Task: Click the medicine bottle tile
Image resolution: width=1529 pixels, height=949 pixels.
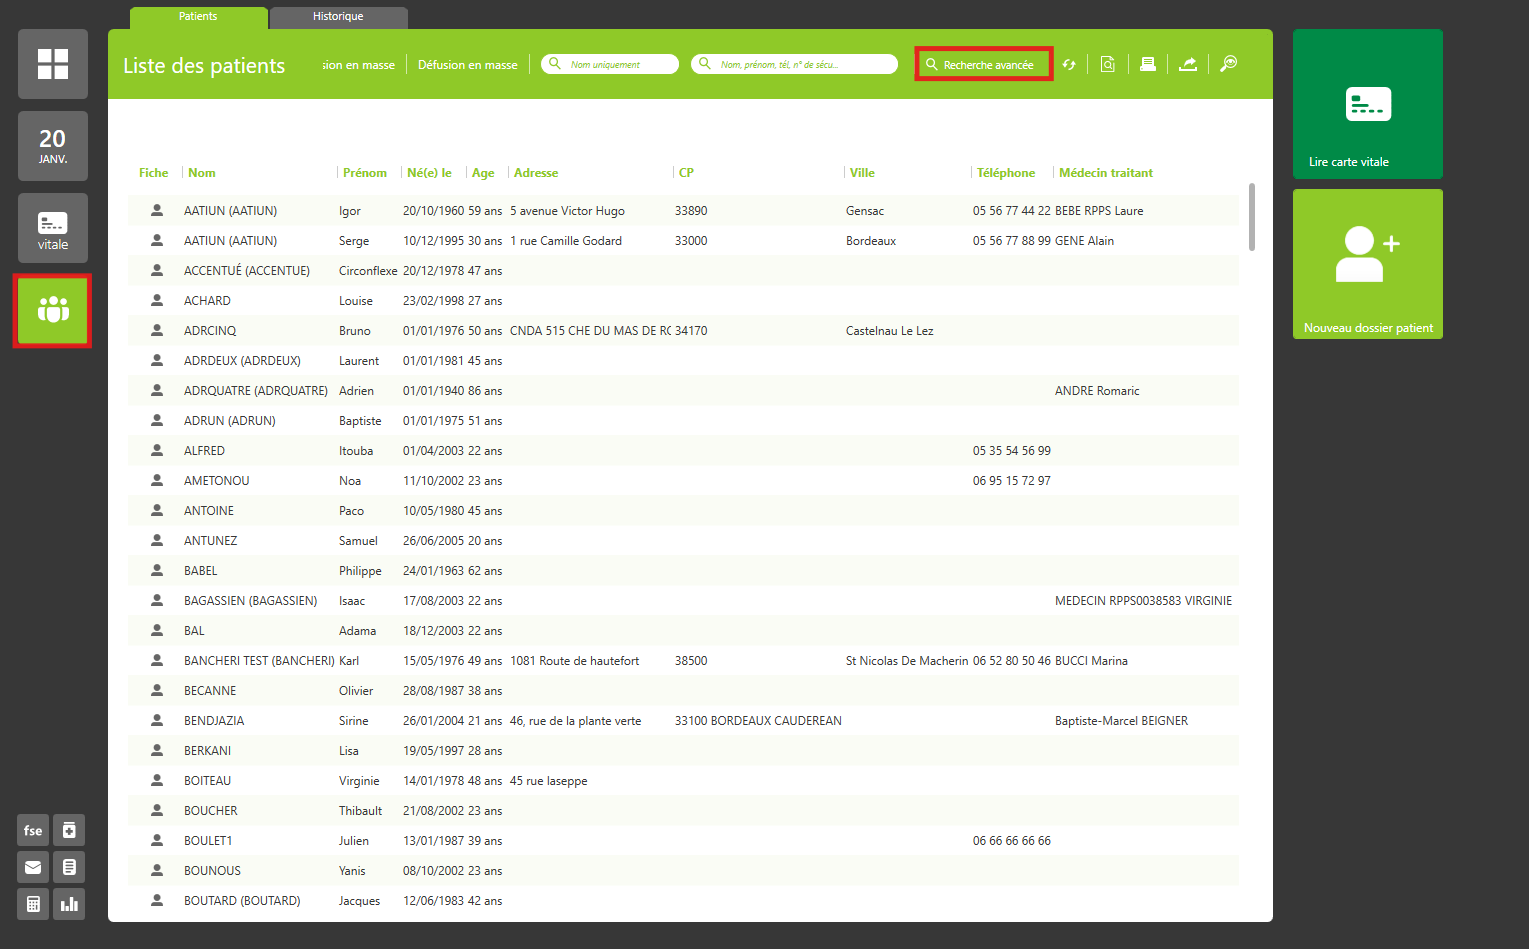Action: point(69,830)
